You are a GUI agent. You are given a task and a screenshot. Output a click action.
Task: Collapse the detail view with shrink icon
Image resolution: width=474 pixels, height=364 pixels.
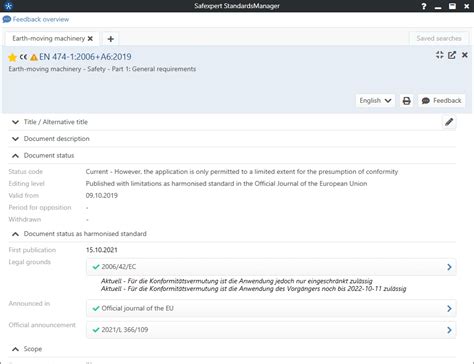440,55
